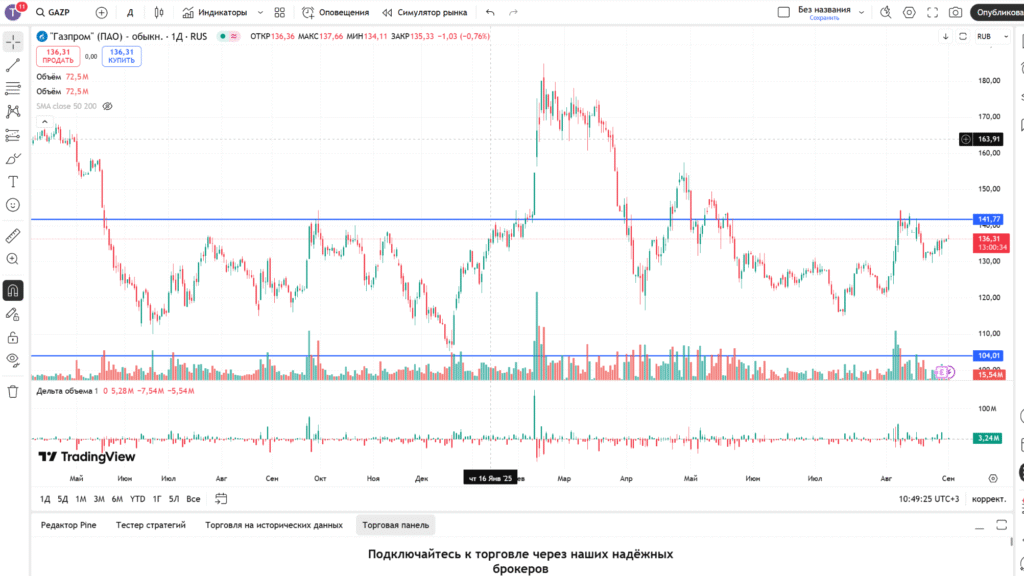Toggle the коррект. adjustment setting
Viewport: 1024px width, 576px height.
point(989,499)
